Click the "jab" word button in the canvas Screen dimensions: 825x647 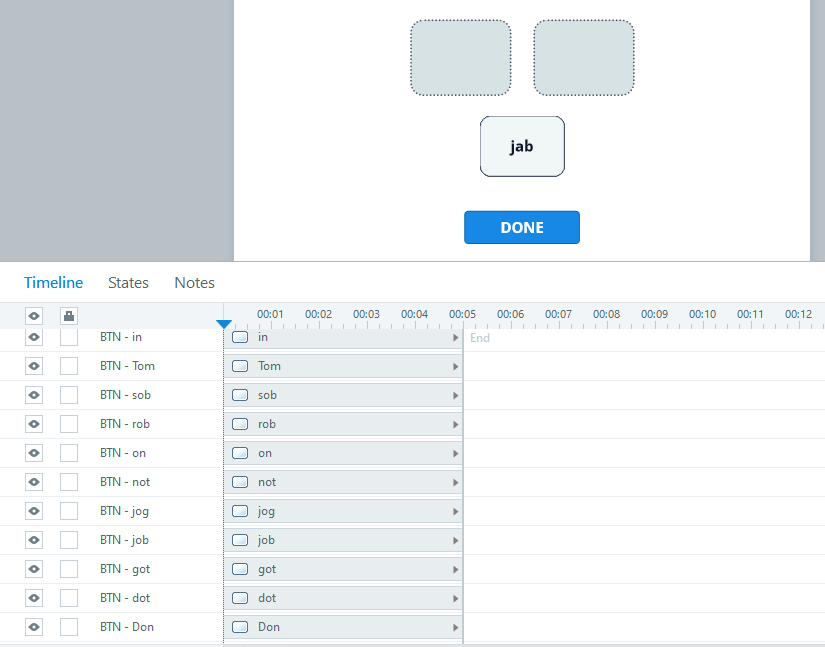(x=521, y=146)
